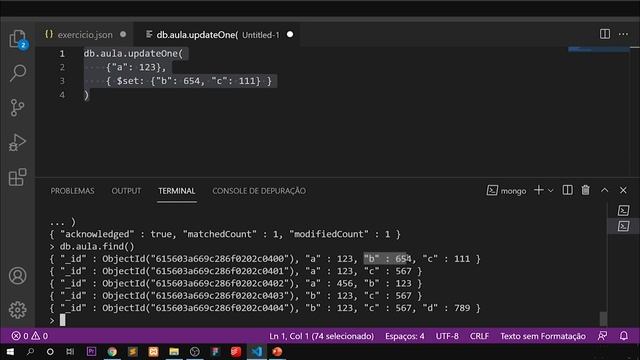Click the $set line in the editor
Viewport: 640px width, 360px height.
(x=189, y=81)
